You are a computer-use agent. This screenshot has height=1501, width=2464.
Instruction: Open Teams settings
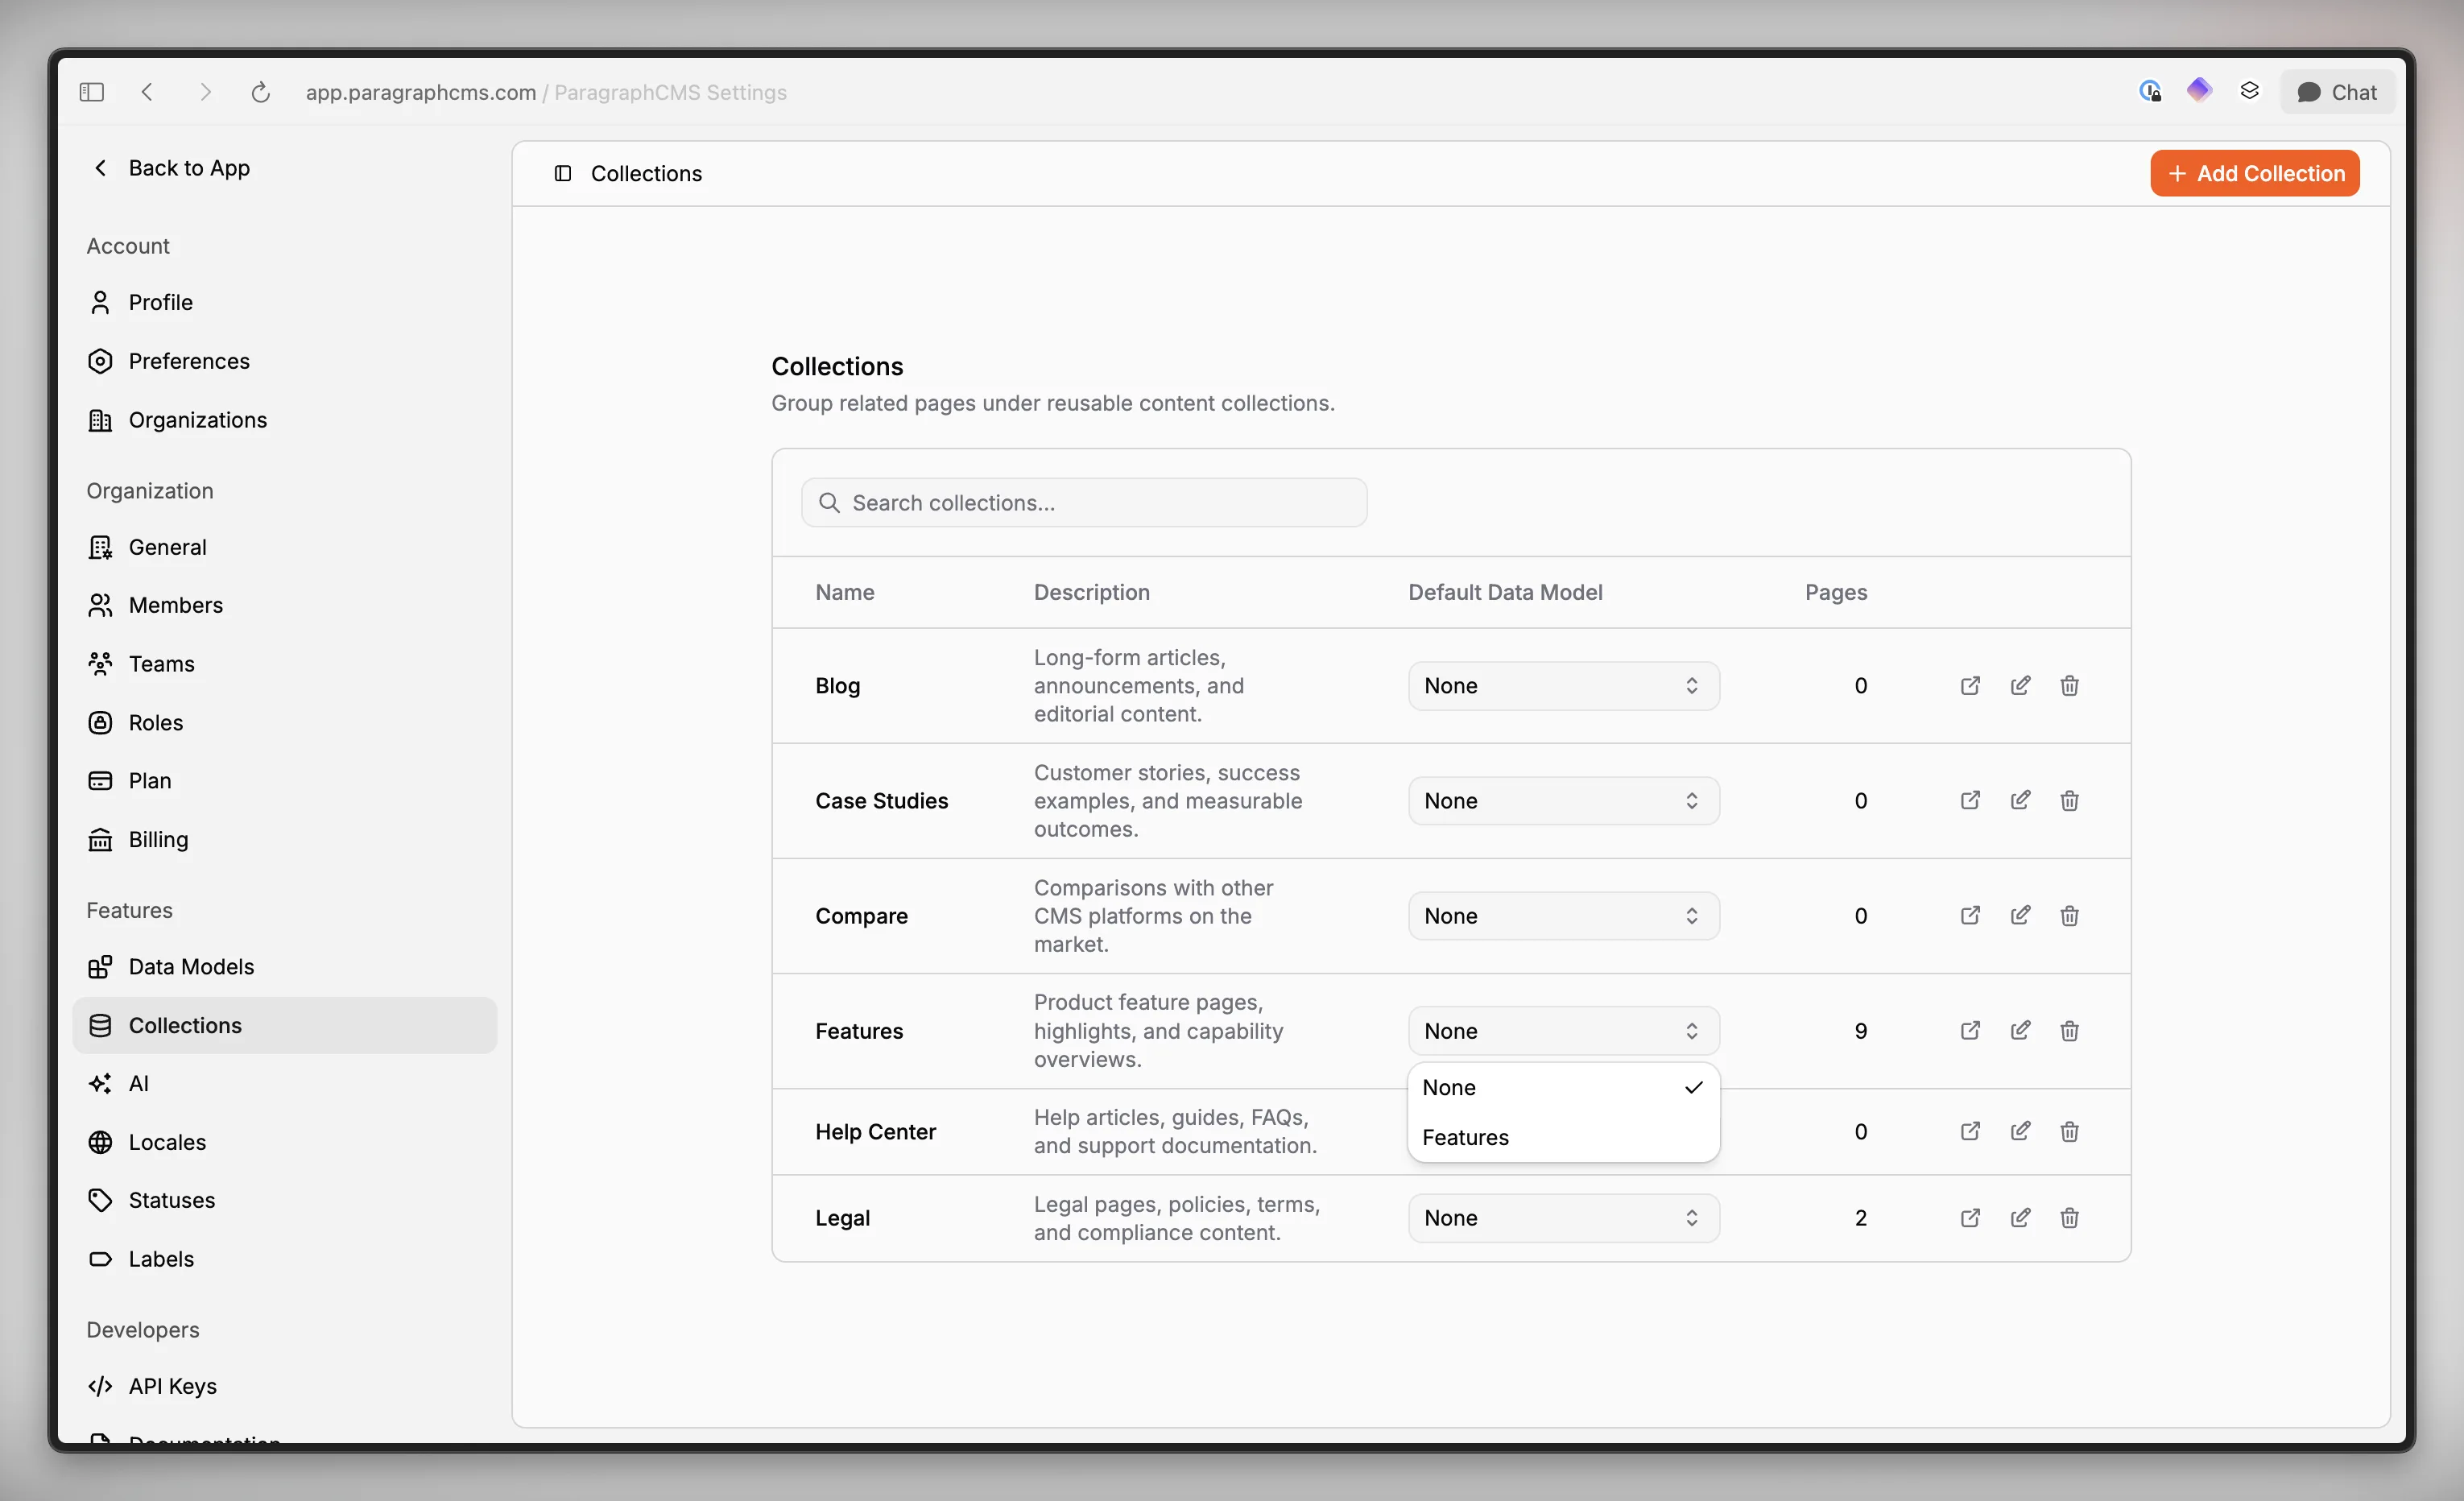point(284,664)
